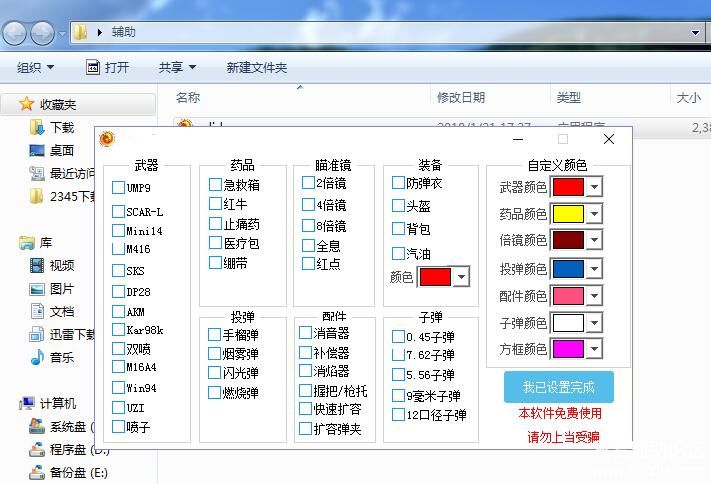Image resolution: width=711 pixels, height=484 pixels.
Task: Select the 桌面 icon in favorites
Action: pyautogui.click(x=37, y=150)
